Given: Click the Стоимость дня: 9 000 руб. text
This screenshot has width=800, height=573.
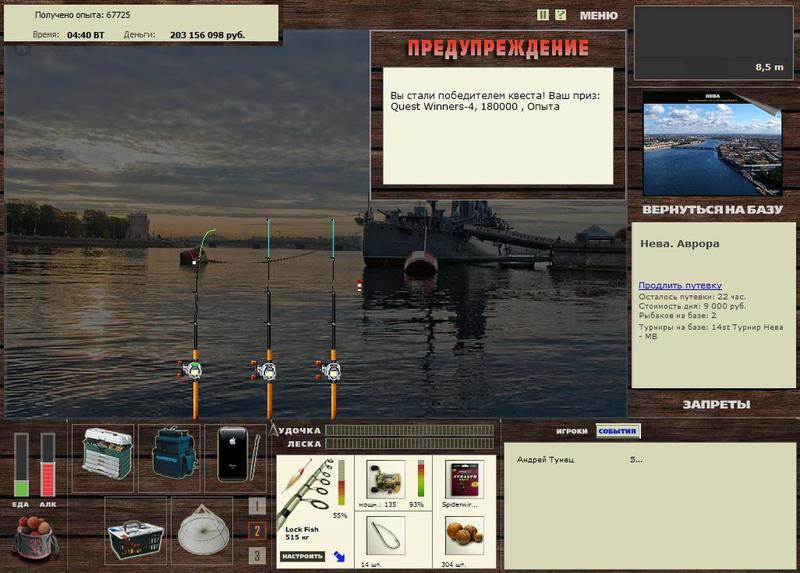Looking at the screenshot, I should click(692, 306).
